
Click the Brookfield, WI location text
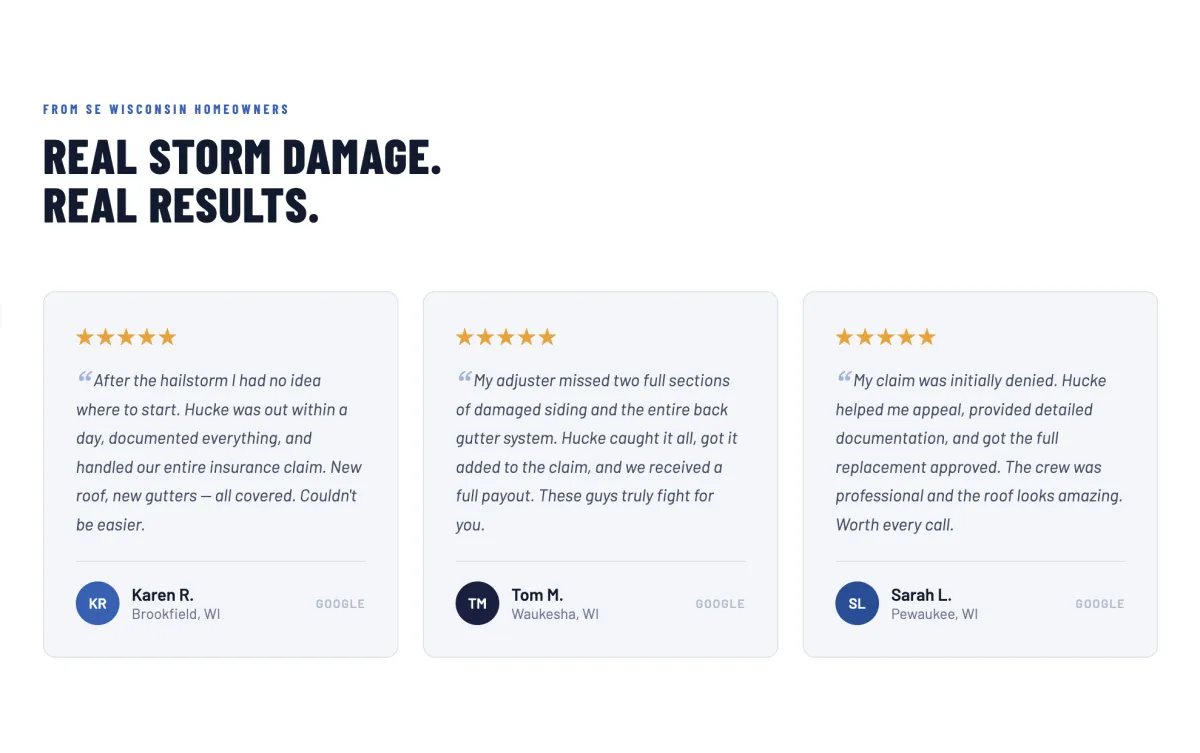176,614
